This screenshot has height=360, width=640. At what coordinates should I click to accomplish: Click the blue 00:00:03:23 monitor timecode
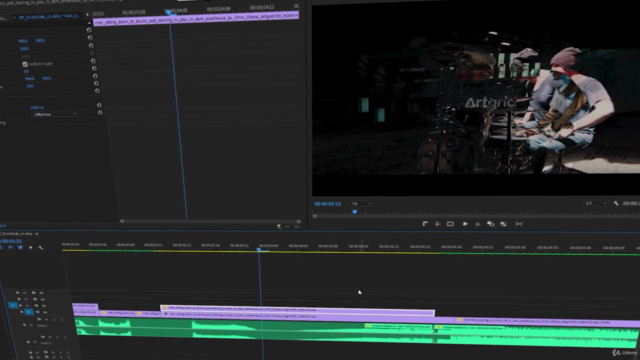pyautogui.click(x=327, y=203)
